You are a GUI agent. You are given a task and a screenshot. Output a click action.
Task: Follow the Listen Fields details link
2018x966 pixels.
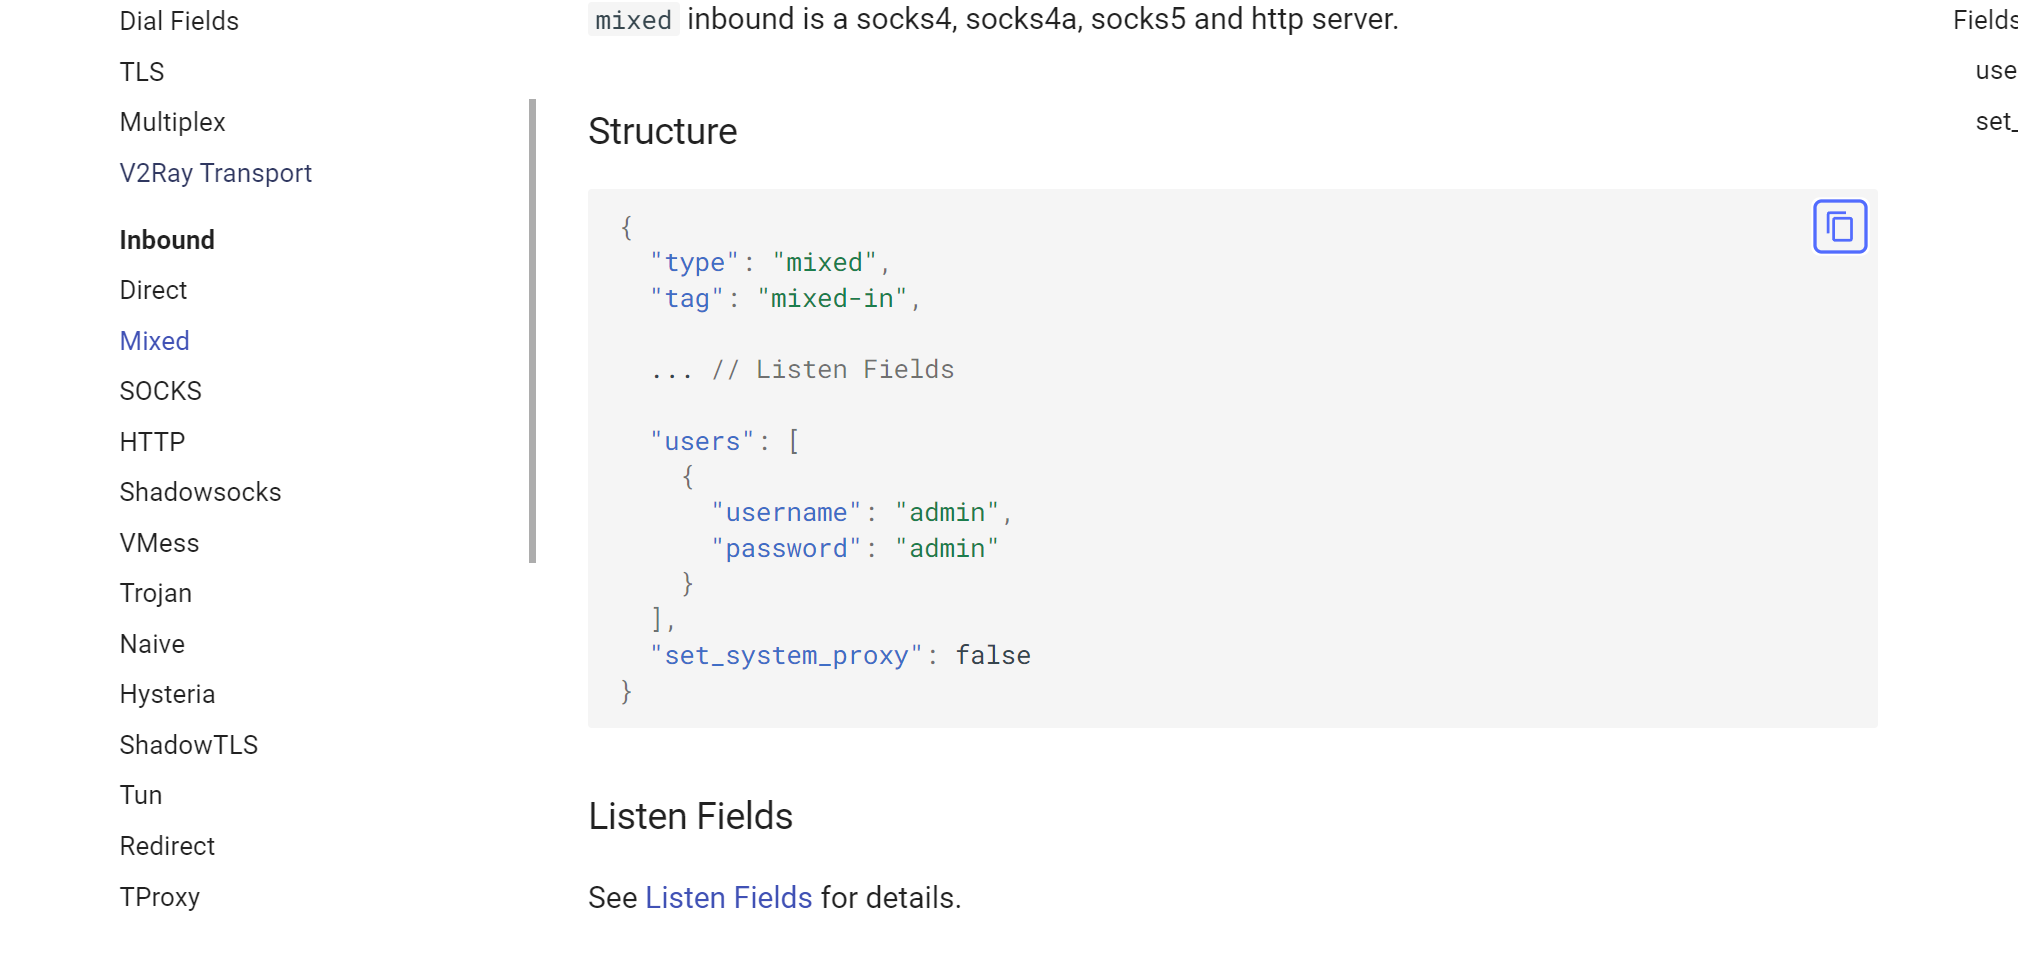pos(729,897)
